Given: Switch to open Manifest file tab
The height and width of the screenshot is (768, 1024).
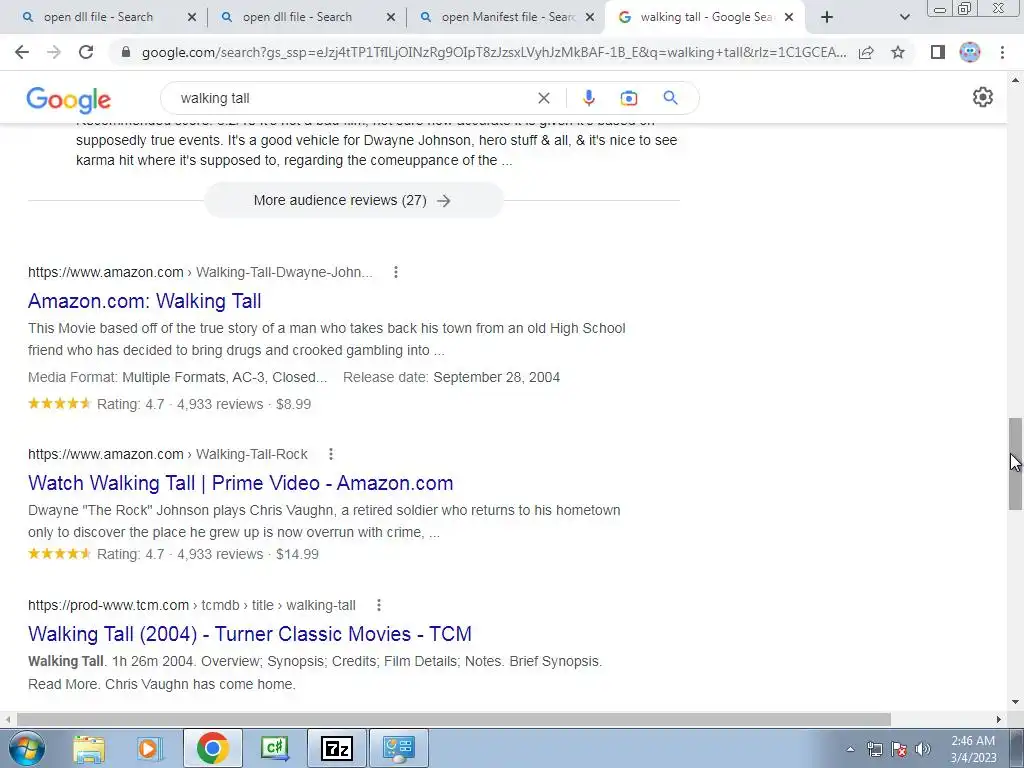Looking at the screenshot, I should [x=500, y=17].
